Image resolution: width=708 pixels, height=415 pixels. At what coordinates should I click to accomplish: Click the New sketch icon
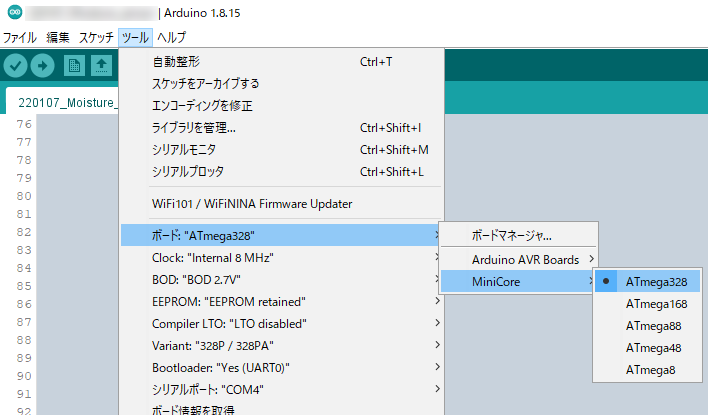click(x=74, y=66)
